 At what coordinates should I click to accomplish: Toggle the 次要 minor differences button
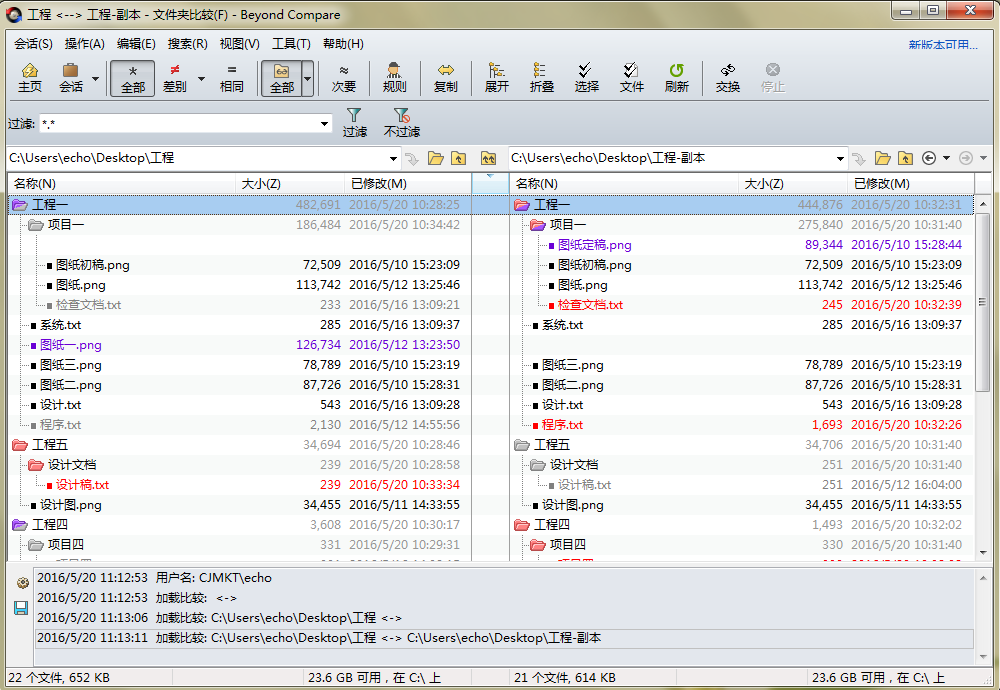coord(344,78)
